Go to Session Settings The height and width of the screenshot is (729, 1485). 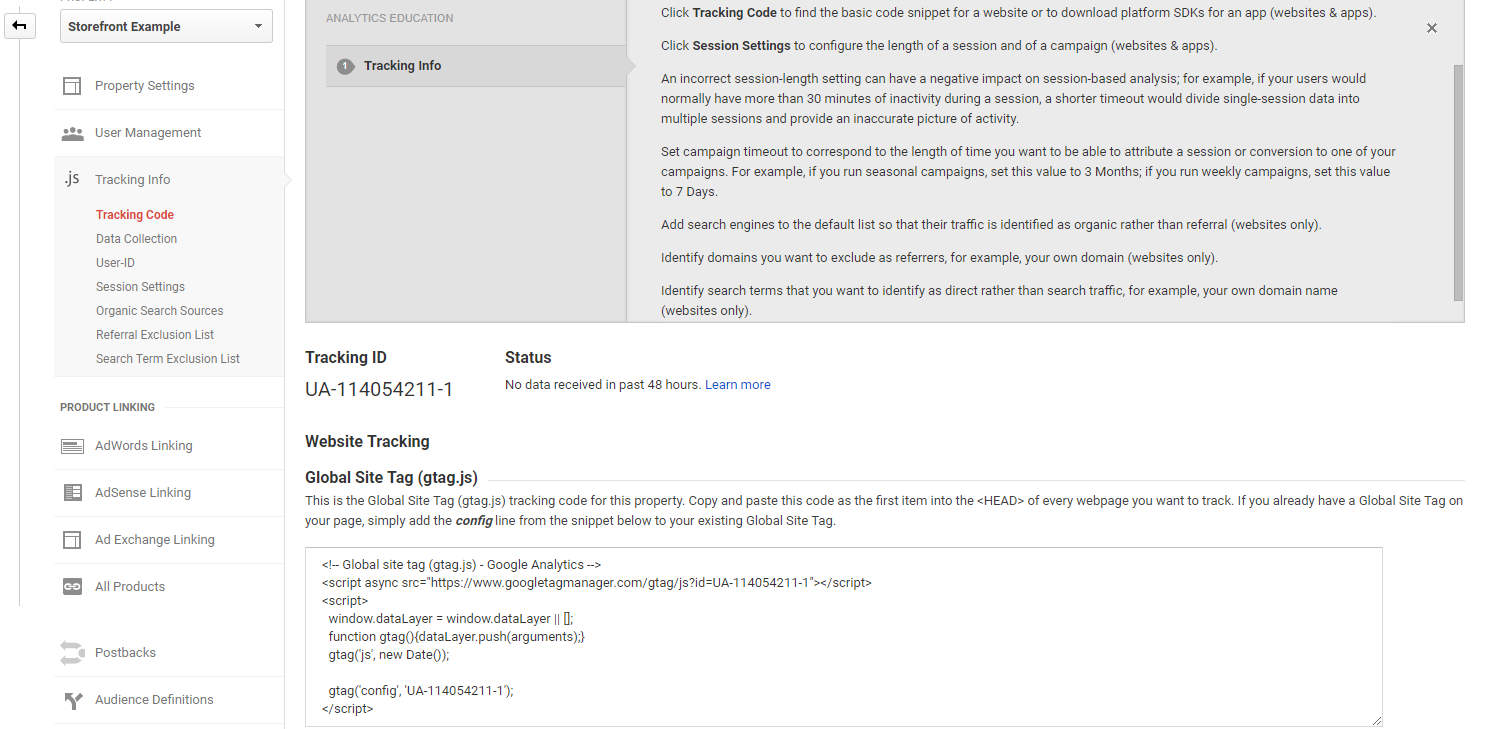[140, 287]
